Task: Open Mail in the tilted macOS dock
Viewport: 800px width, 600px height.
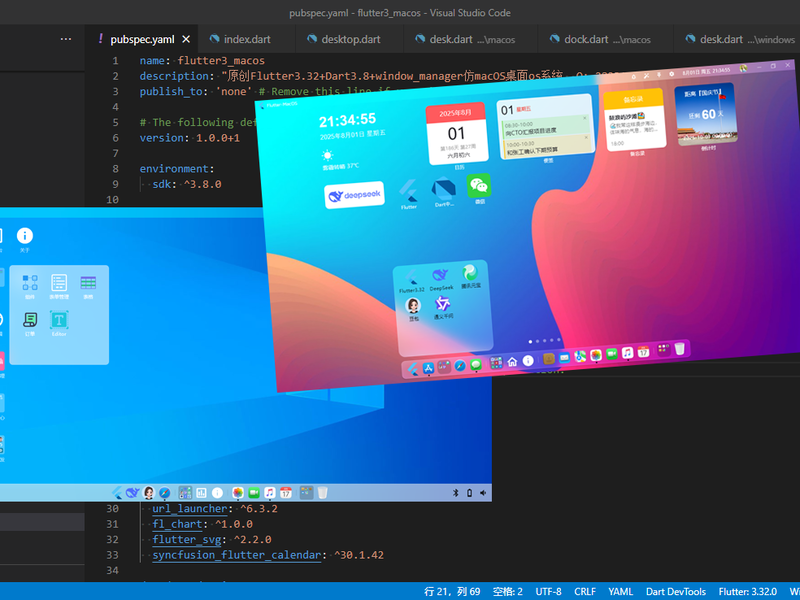Action: point(564,357)
